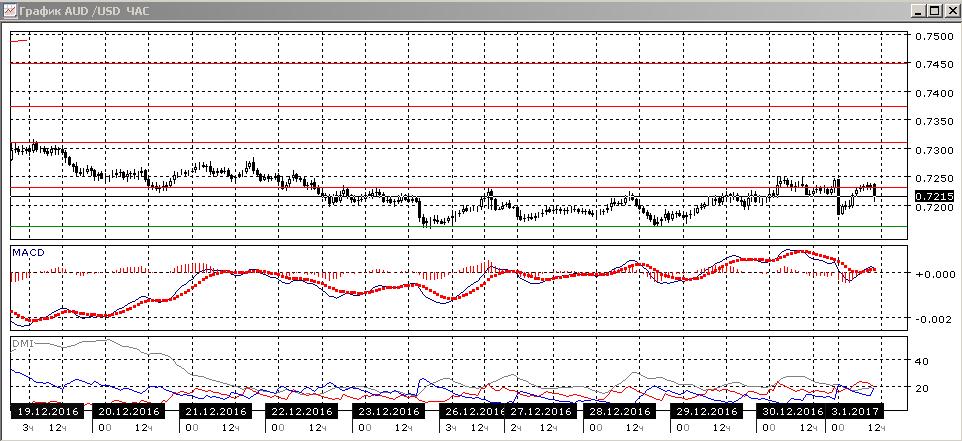This screenshot has height=441, width=962.
Task: Click the 0.7450 price axis label
Action: click(933, 65)
